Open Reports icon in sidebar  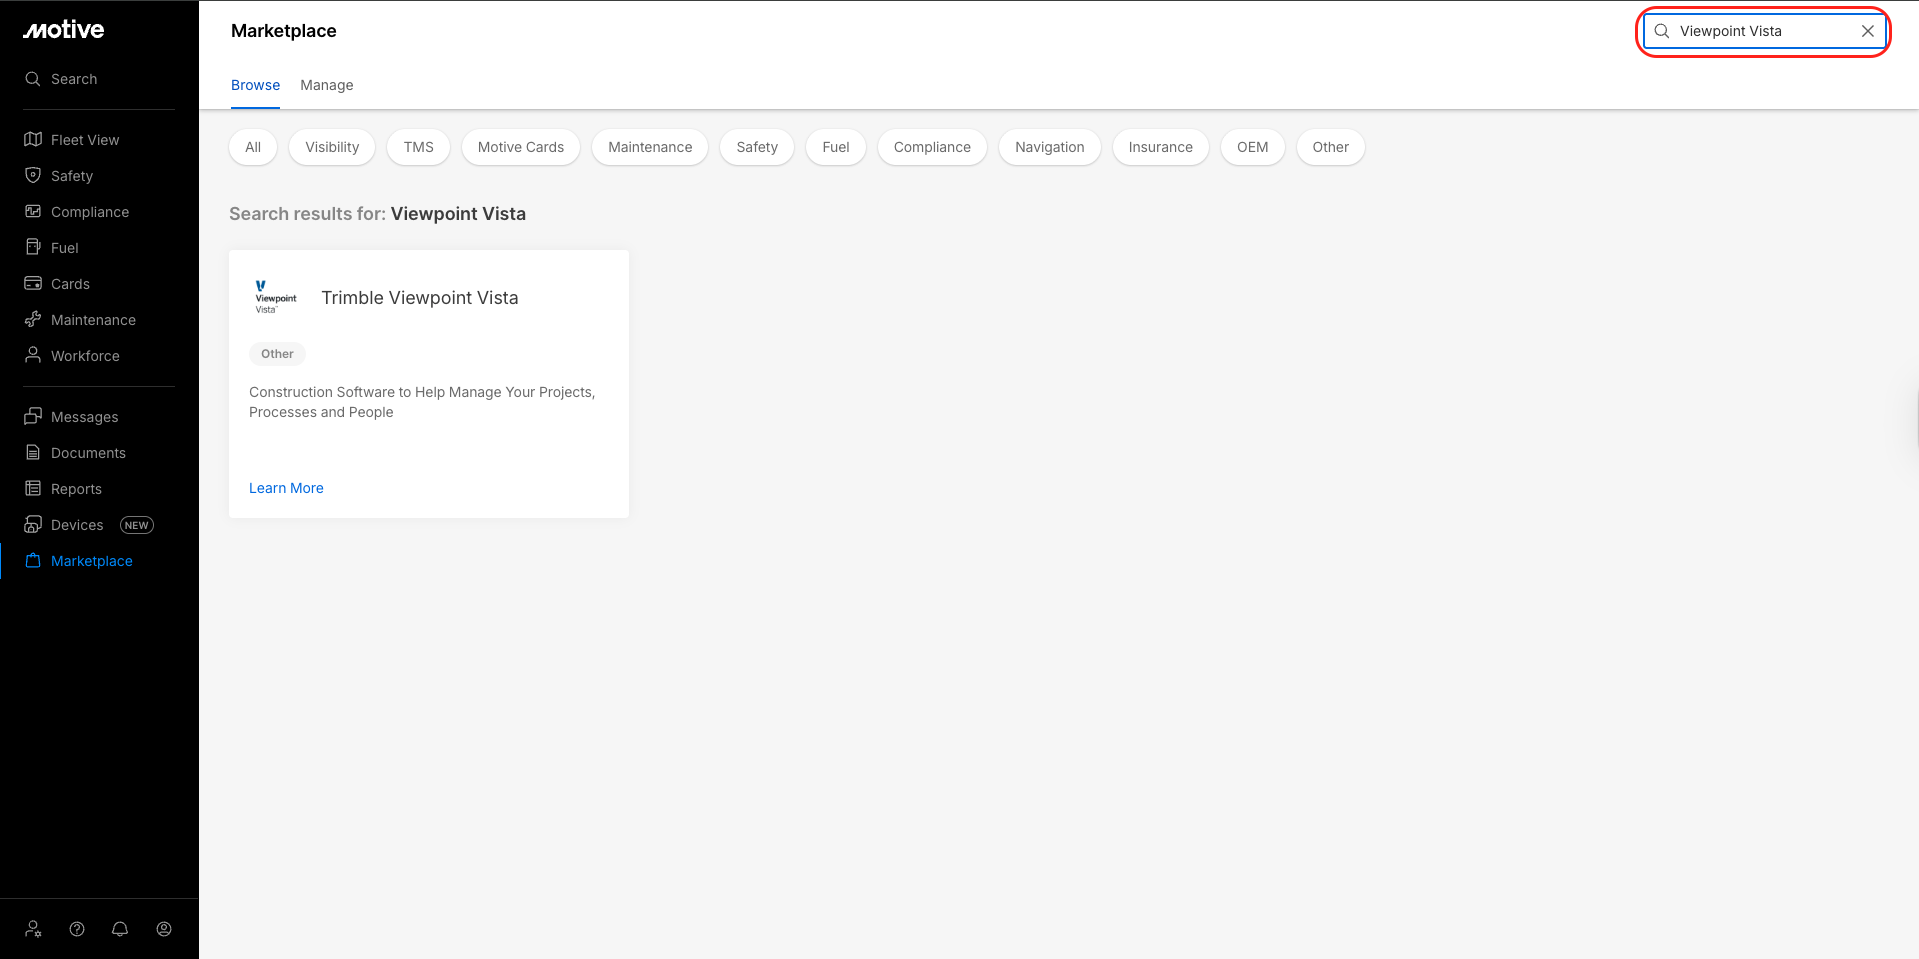pyautogui.click(x=33, y=489)
